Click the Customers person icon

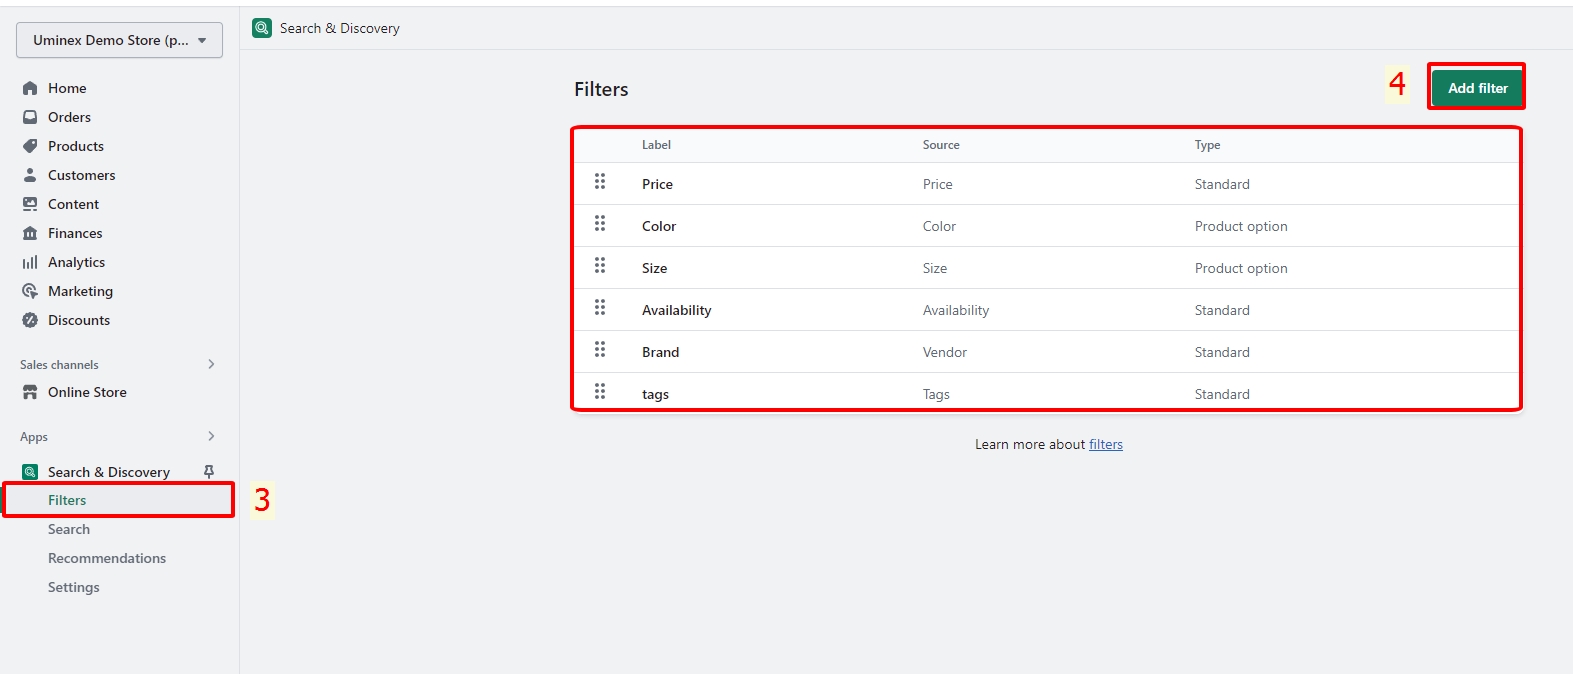[30, 175]
